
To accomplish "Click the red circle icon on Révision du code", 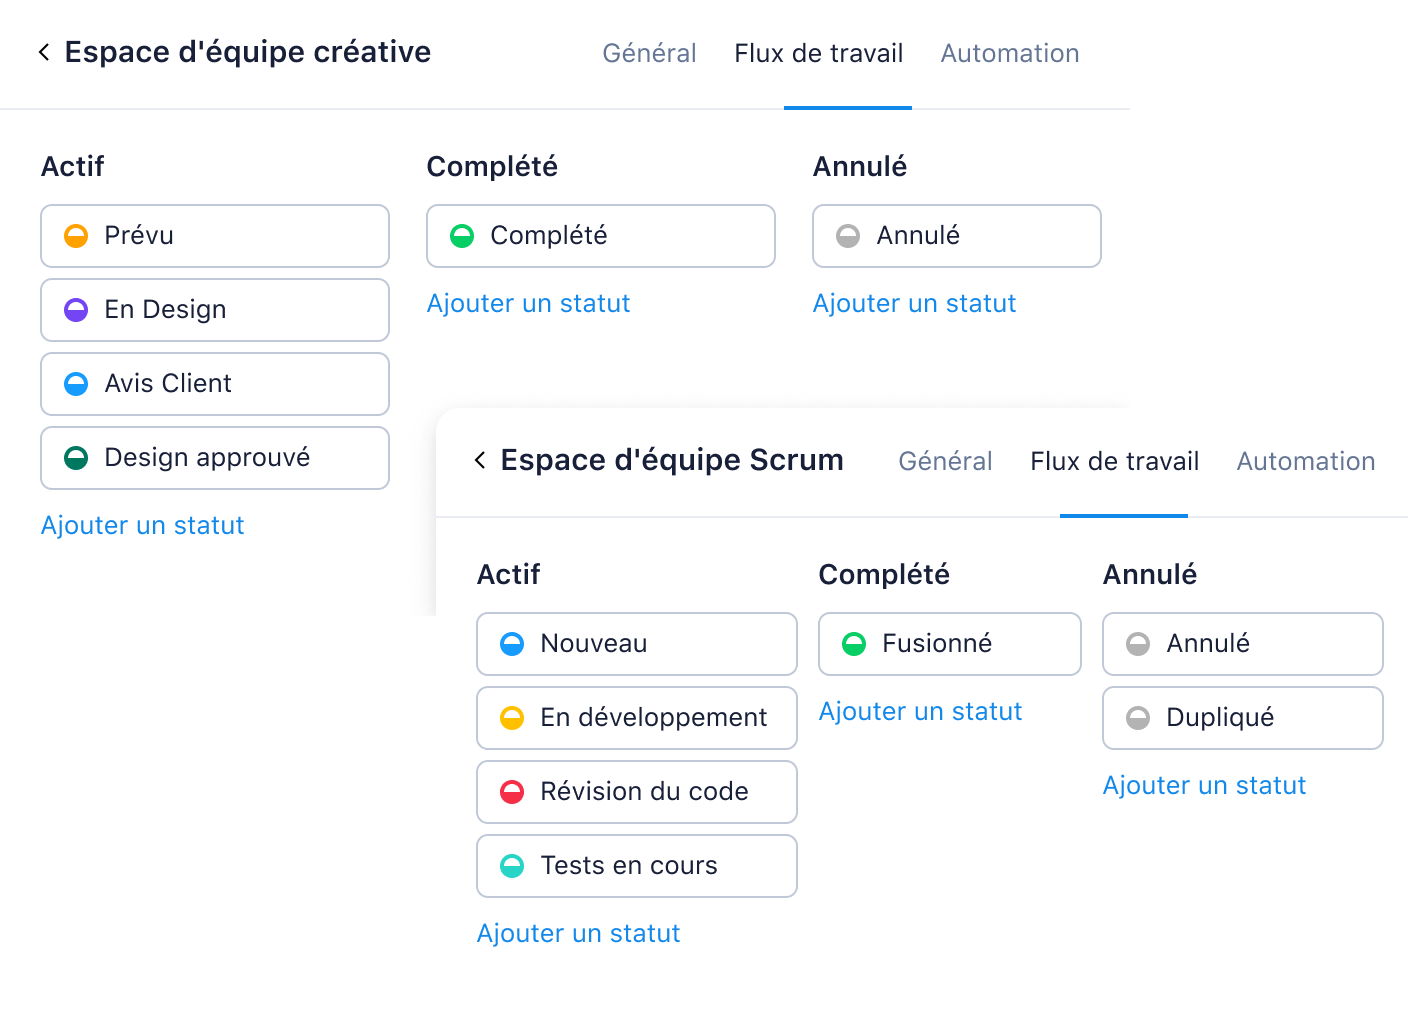I will [x=512, y=792].
